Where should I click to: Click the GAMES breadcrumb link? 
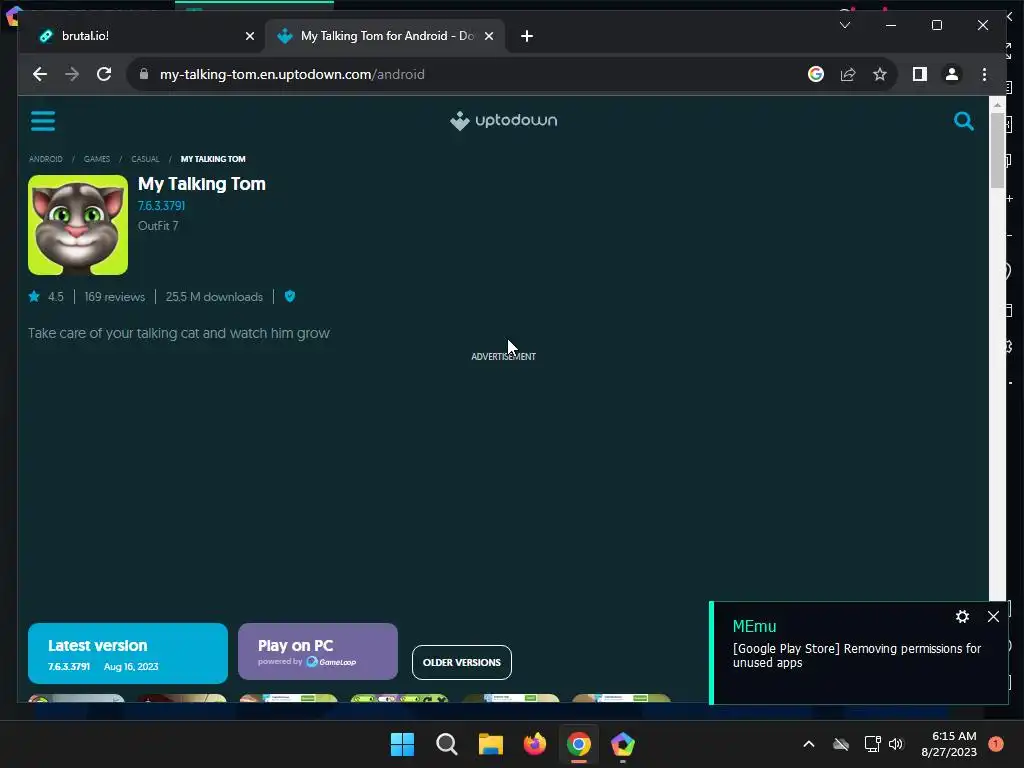click(97, 159)
